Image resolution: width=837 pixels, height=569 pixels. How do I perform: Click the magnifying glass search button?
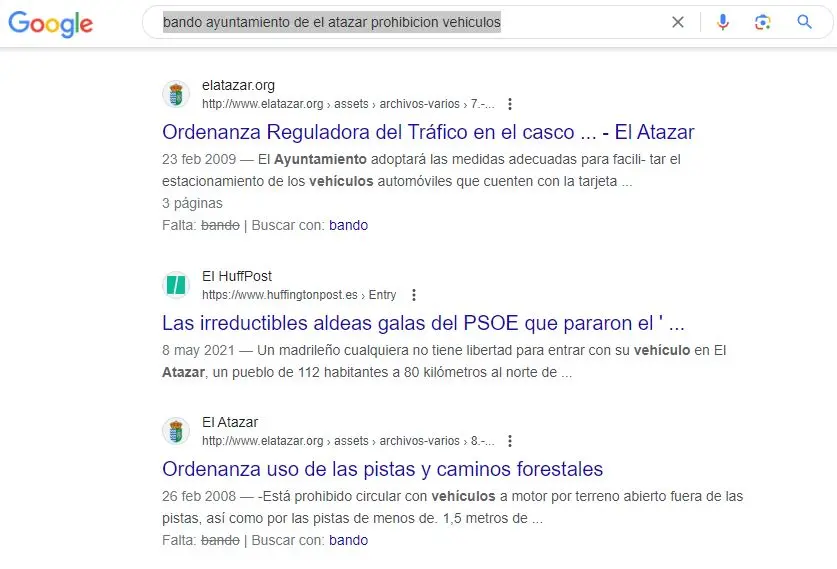point(804,22)
